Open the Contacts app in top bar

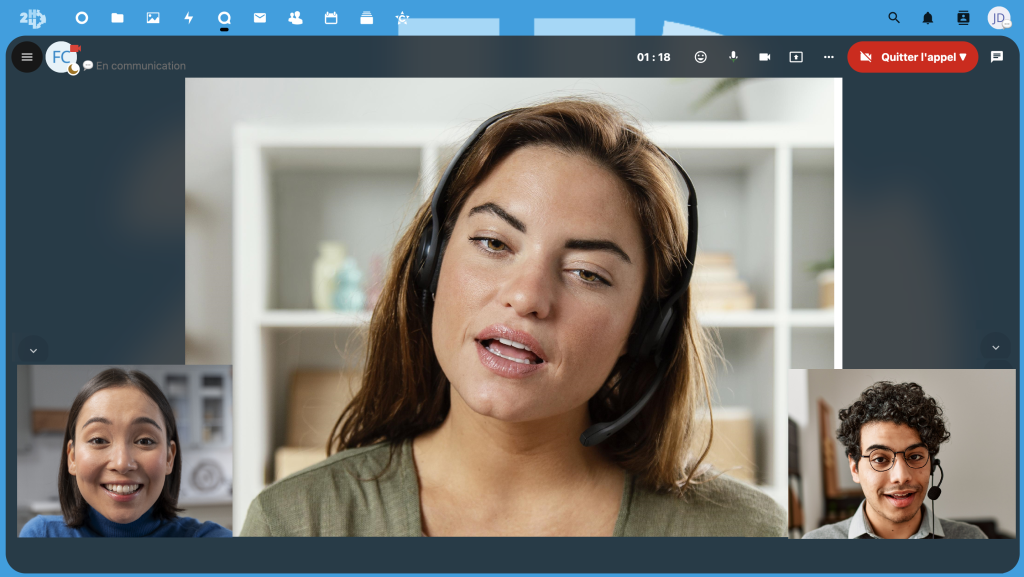coord(295,18)
